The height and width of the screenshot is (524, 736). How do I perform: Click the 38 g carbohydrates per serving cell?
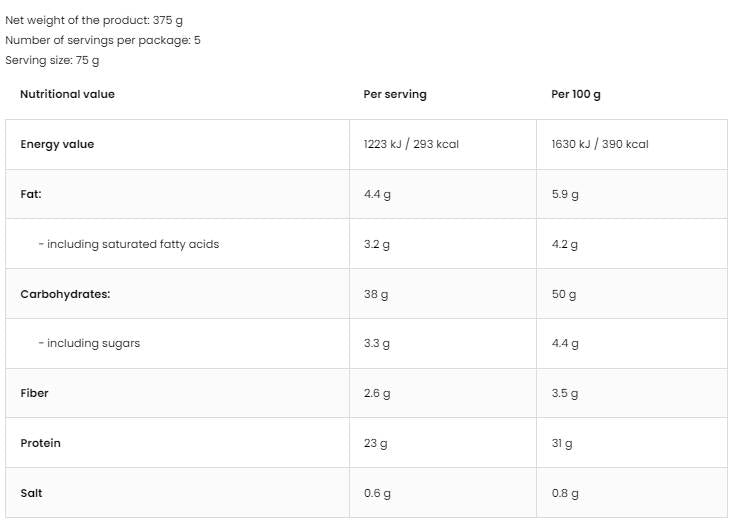pos(376,294)
